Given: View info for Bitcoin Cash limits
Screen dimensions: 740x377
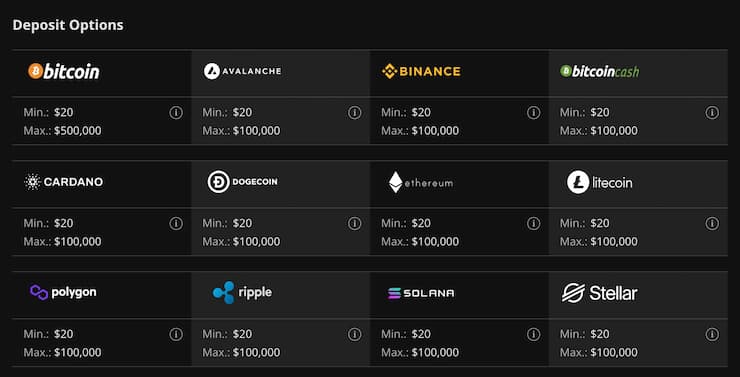Looking at the screenshot, I should [712, 113].
